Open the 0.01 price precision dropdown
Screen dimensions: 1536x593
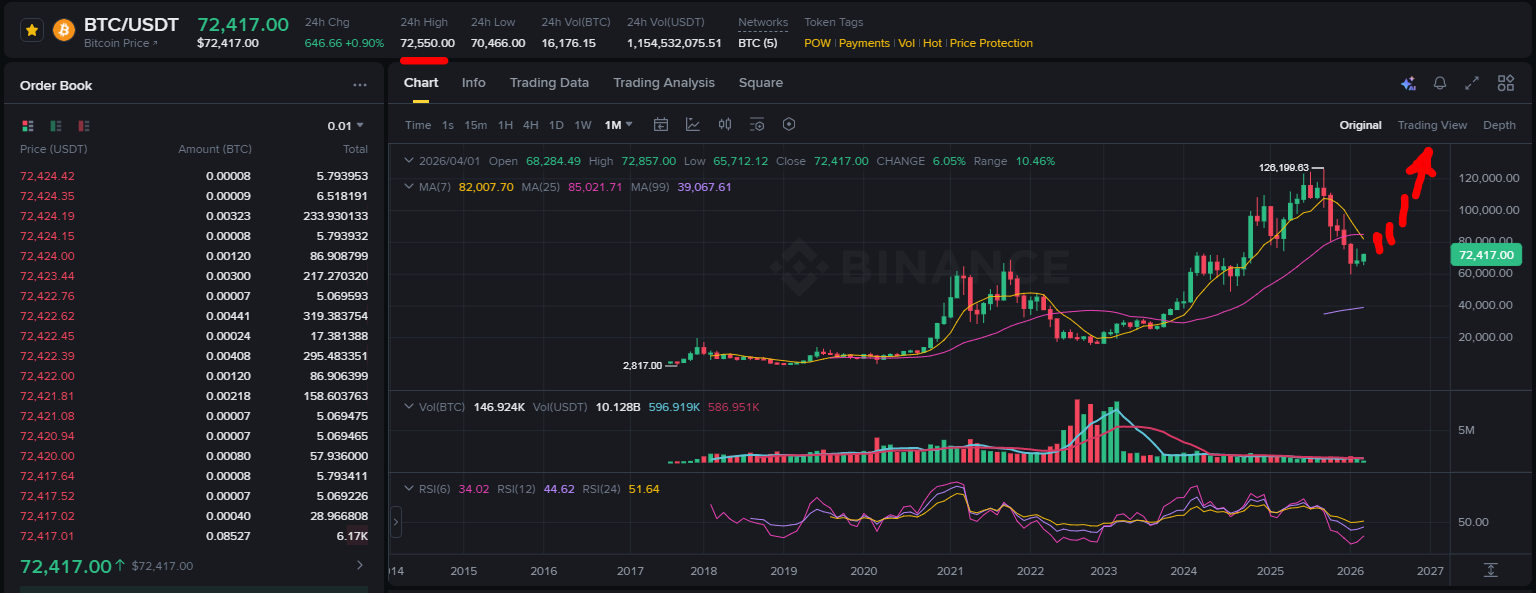tap(346, 126)
